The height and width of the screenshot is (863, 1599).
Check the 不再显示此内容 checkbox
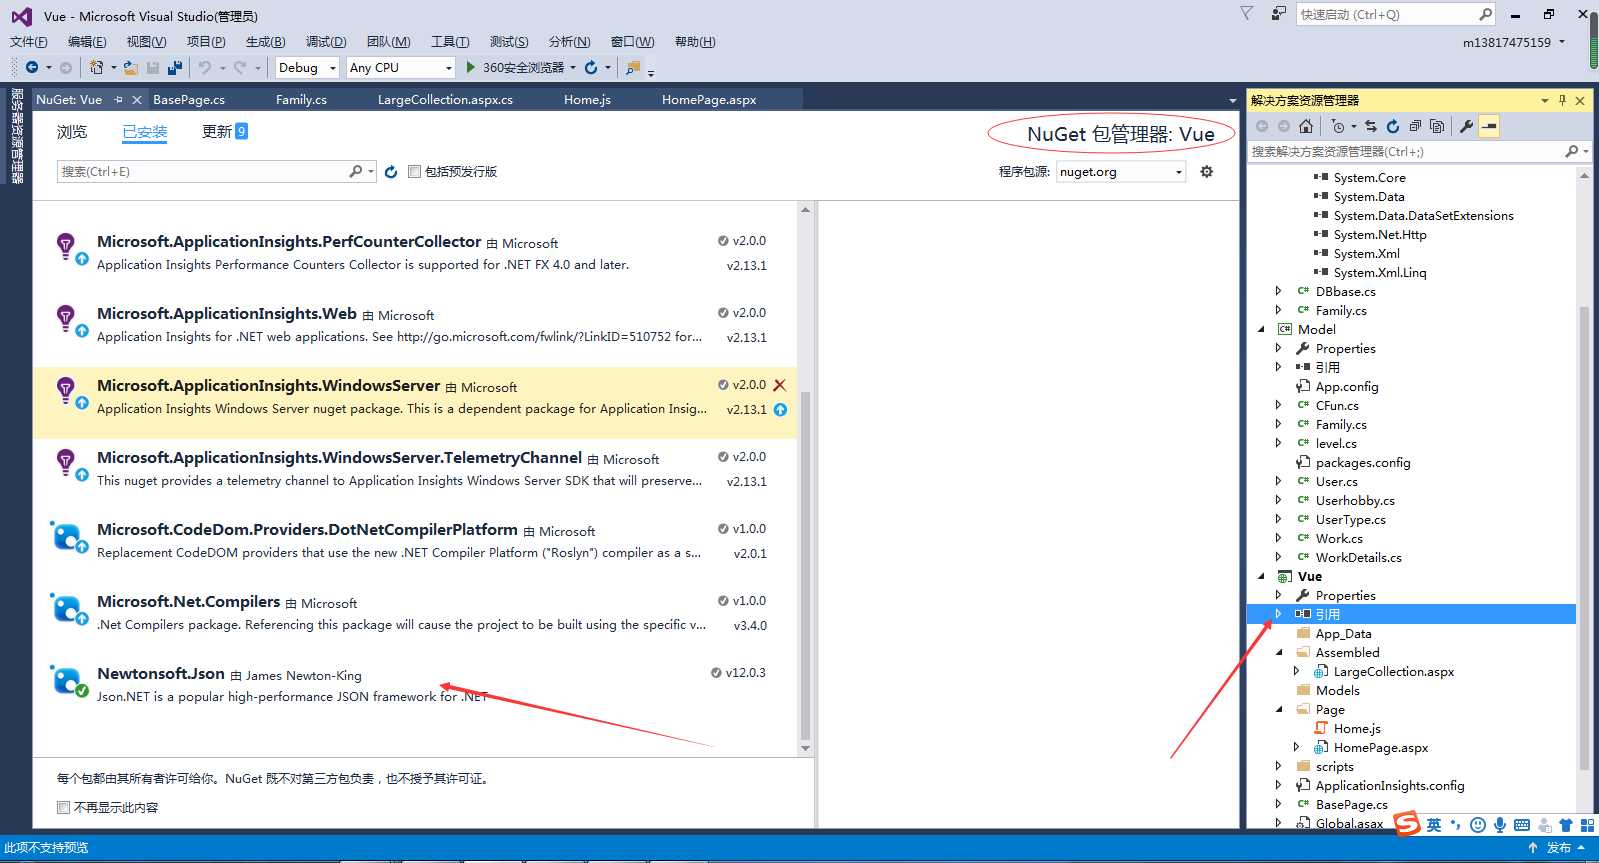[64, 807]
